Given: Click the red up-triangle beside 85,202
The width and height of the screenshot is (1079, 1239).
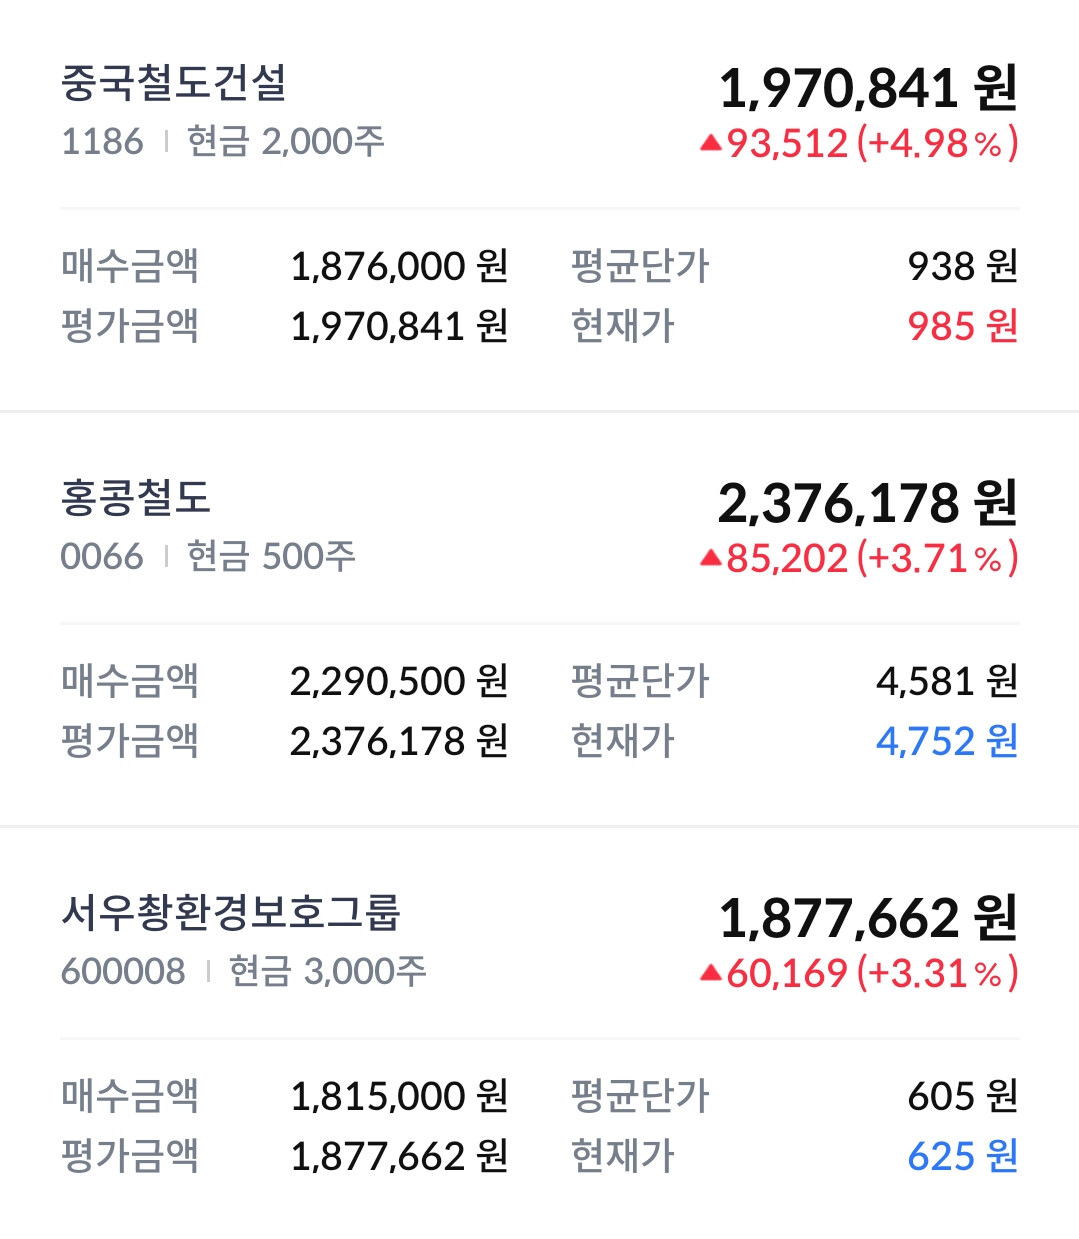Looking at the screenshot, I should 711,559.
